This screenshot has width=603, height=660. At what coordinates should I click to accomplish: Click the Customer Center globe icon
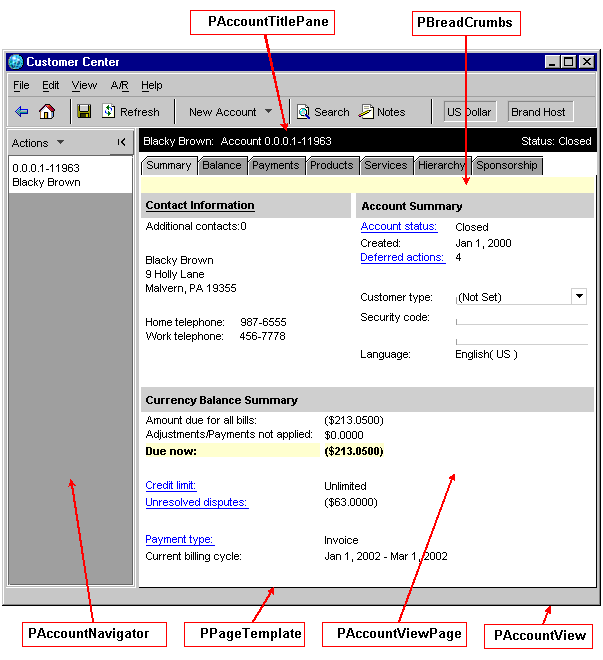pyautogui.click(x=16, y=62)
